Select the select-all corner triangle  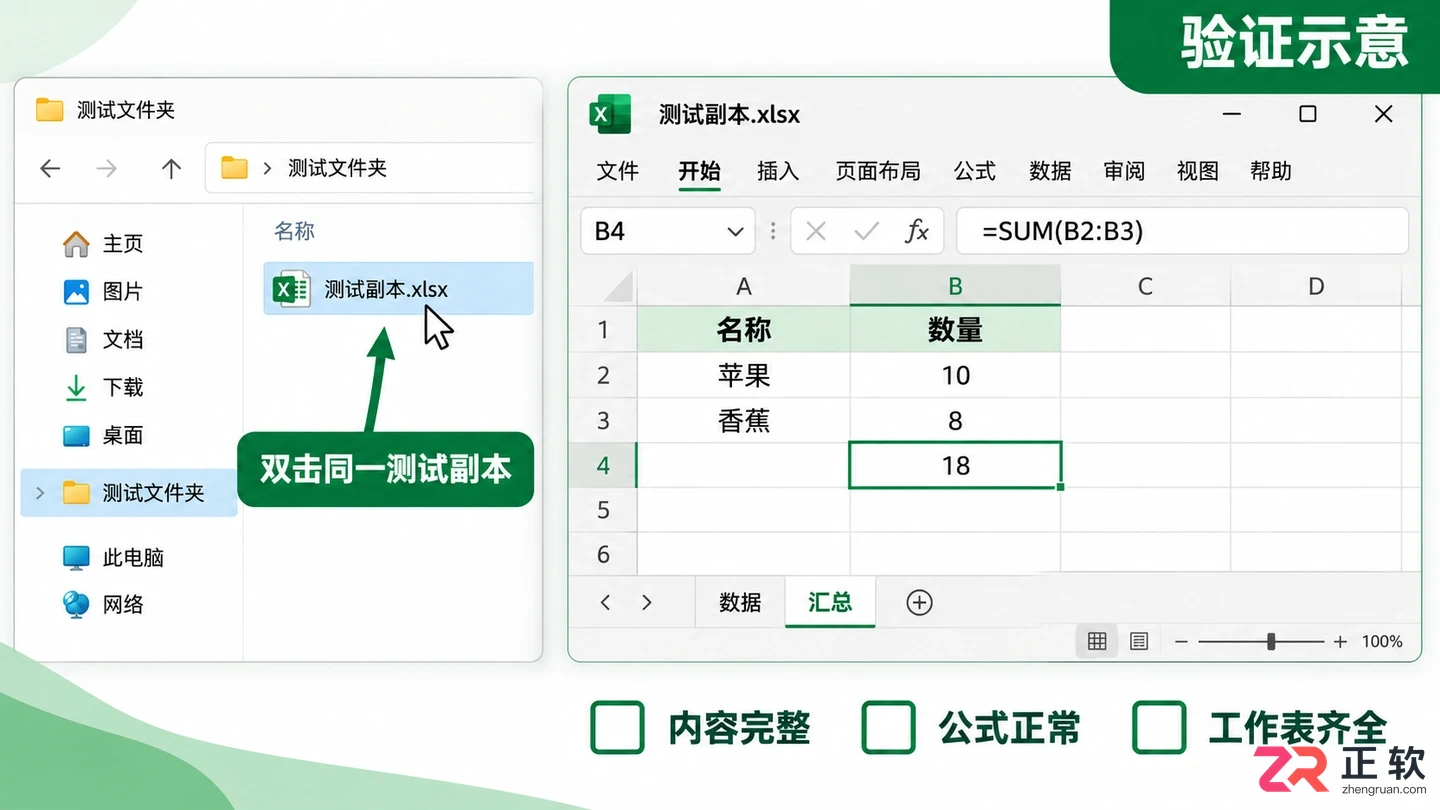pyautogui.click(x=618, y=287)
